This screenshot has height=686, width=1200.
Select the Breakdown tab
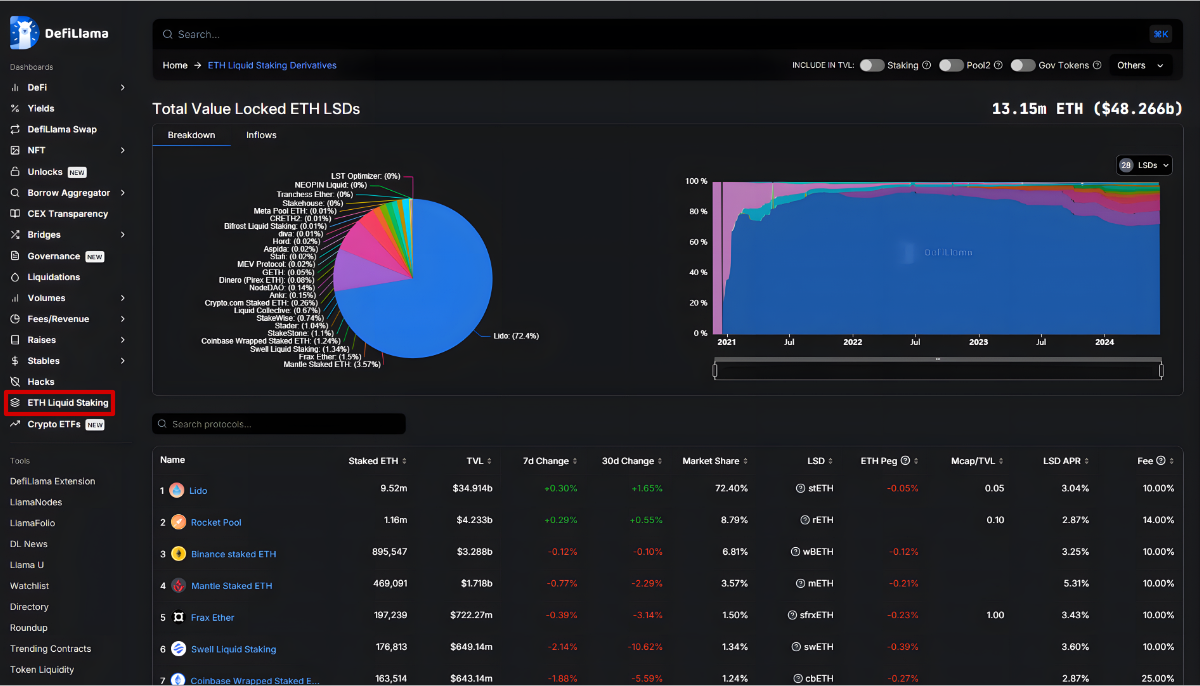coord(191,134)
